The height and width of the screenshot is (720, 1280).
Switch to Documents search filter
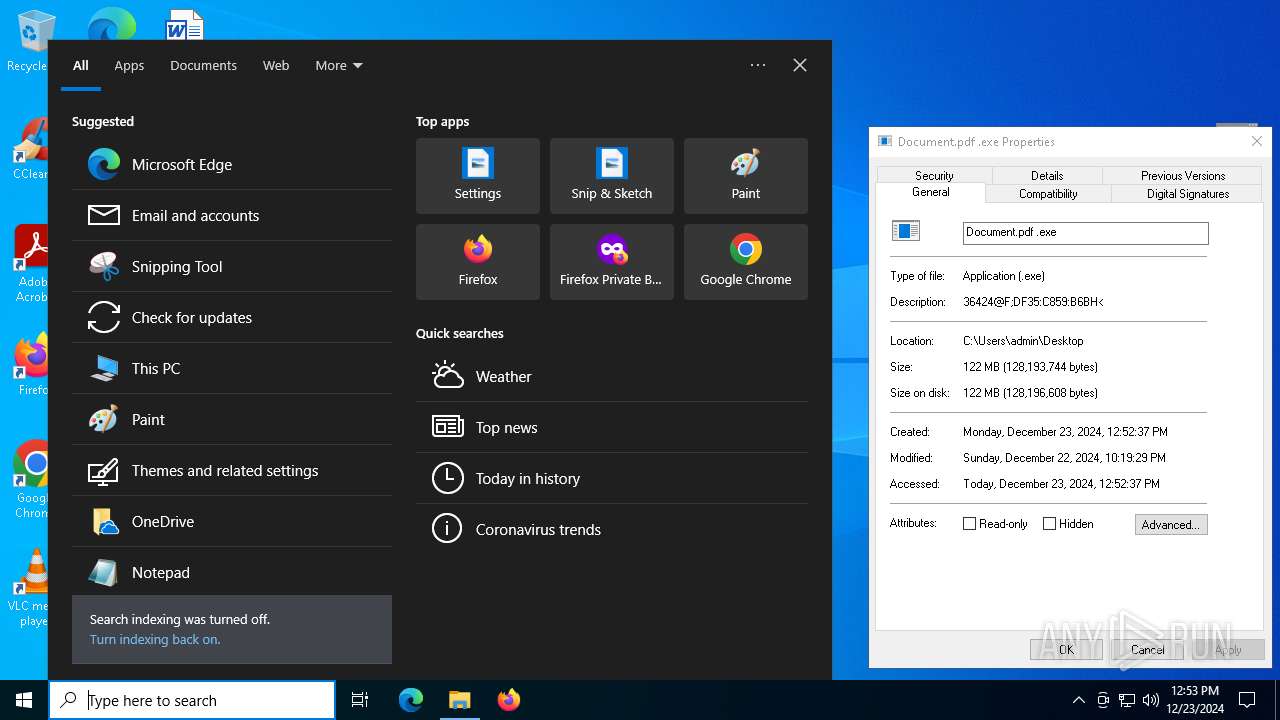point(203,65)
